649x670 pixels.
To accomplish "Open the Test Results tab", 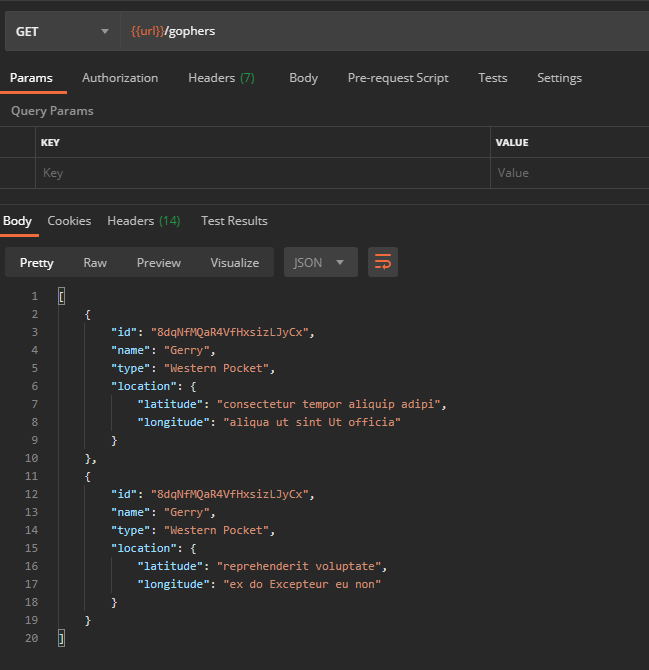I will (x=234, y=221).
